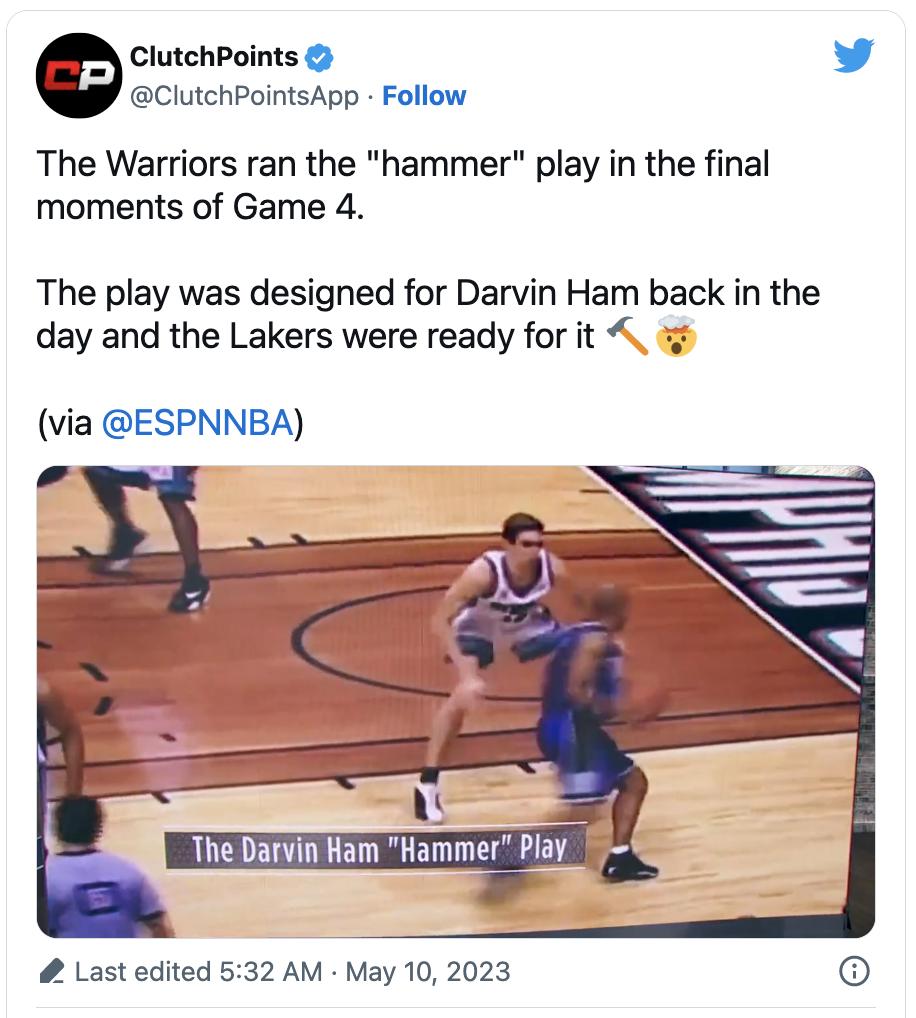This screenshot has height=1018, width=916.
Task: Click the tweet sentence about the Warriors' Game 4
Action: [x=402, y=186]
